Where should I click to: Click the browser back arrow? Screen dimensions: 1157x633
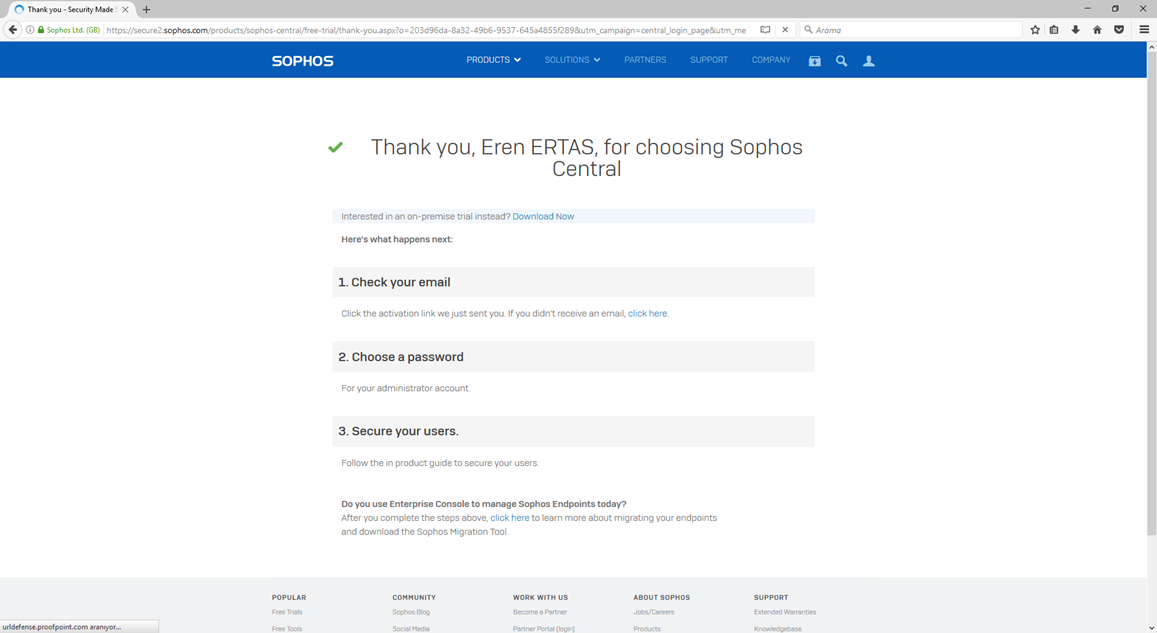click(x=13, y=30)
